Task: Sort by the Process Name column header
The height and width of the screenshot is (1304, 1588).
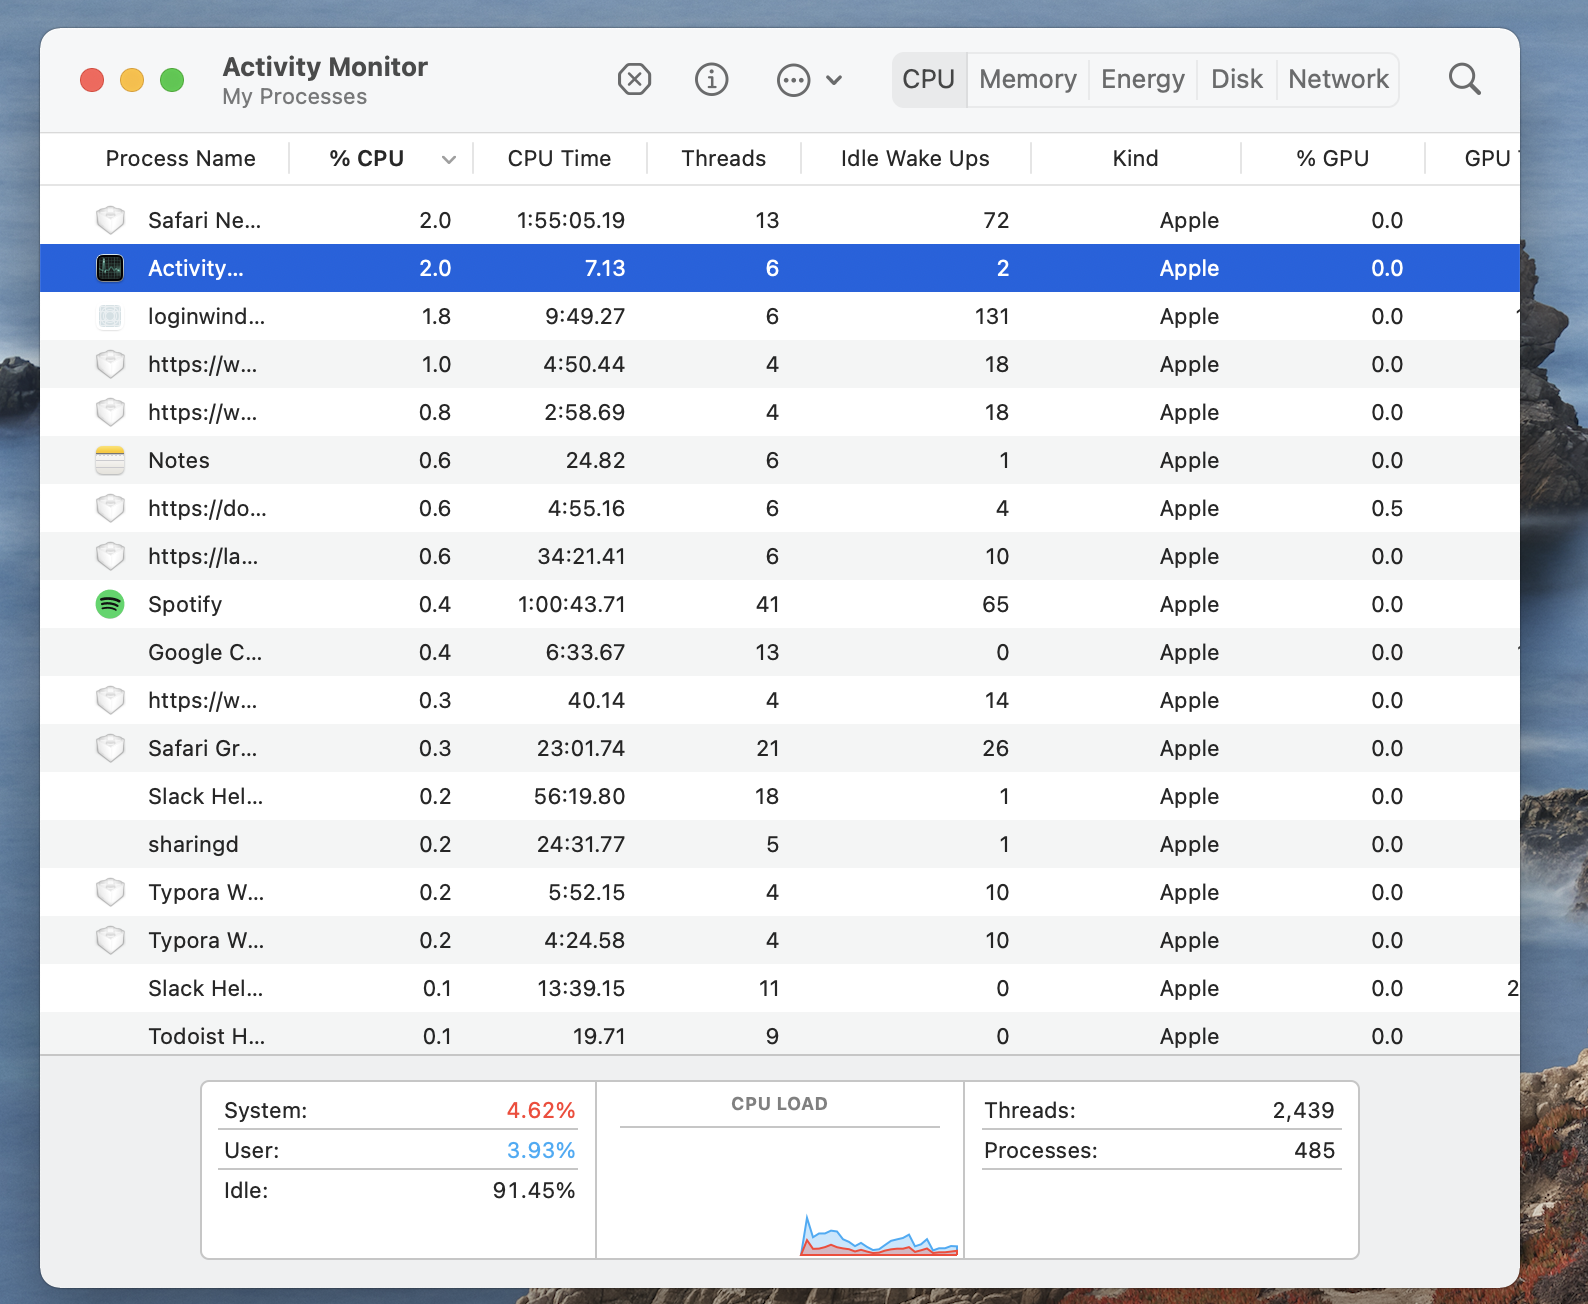Action: click(x=180, y=158)
